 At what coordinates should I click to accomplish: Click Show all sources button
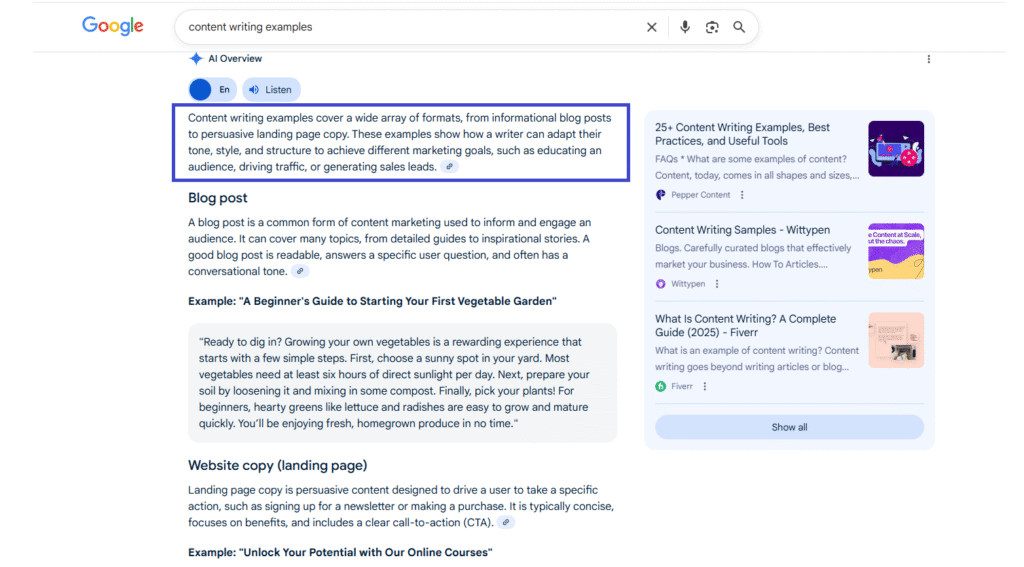pos(789,427)
